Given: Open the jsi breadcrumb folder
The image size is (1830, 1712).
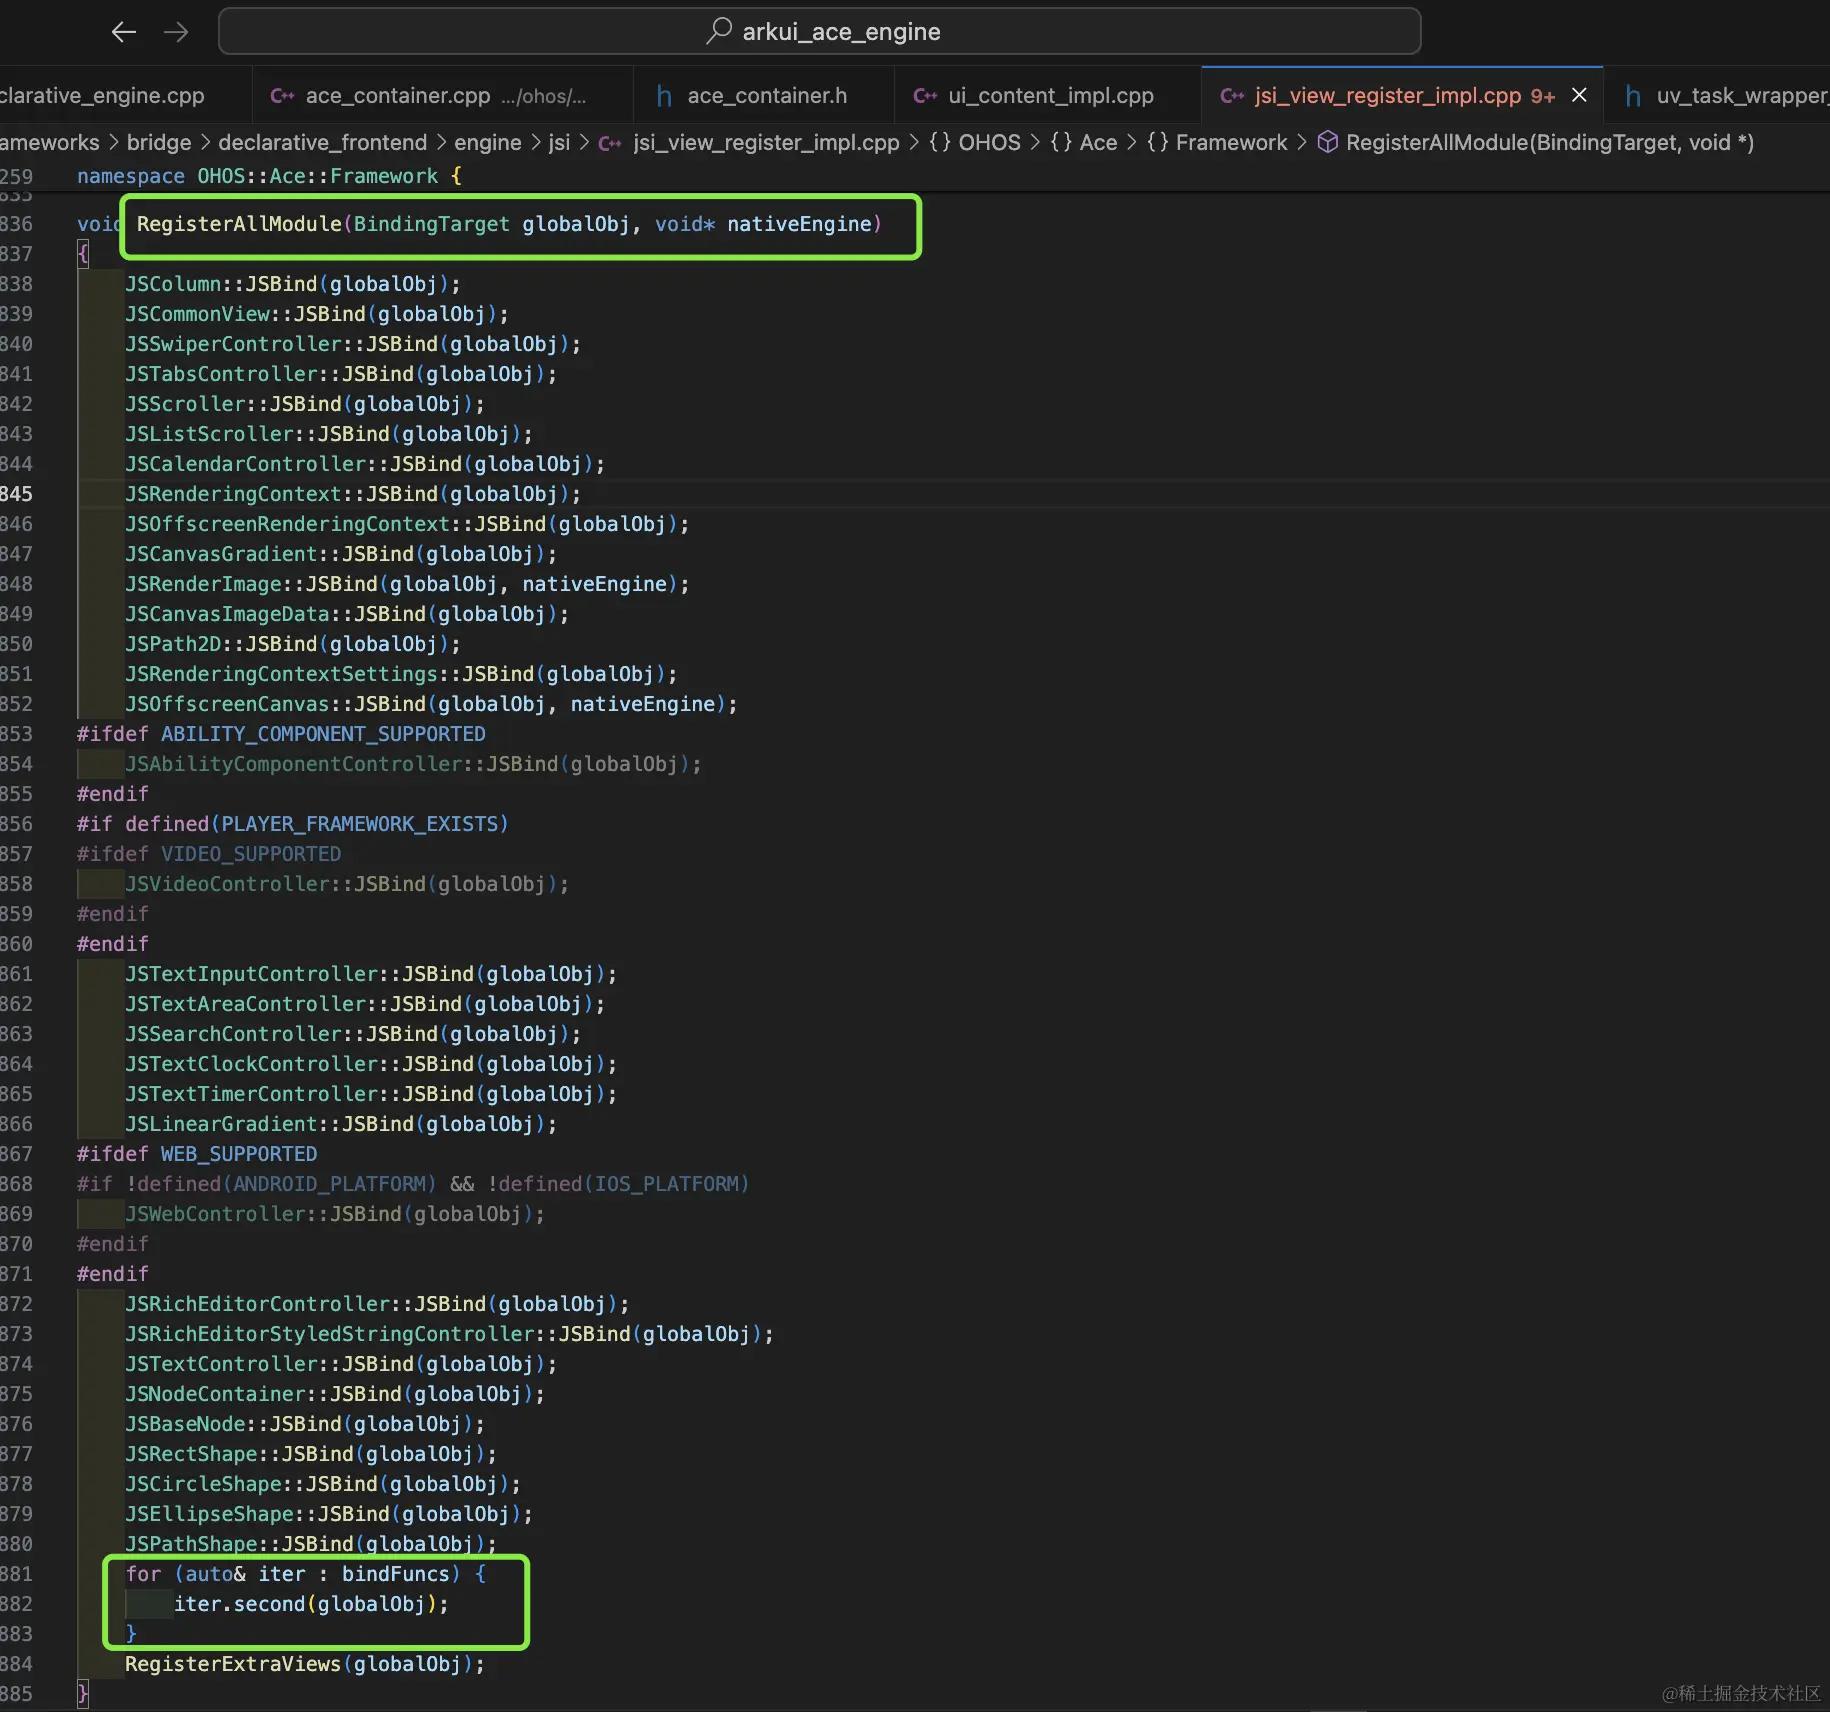Looking at the screenshot, I should tap(559, 142).
